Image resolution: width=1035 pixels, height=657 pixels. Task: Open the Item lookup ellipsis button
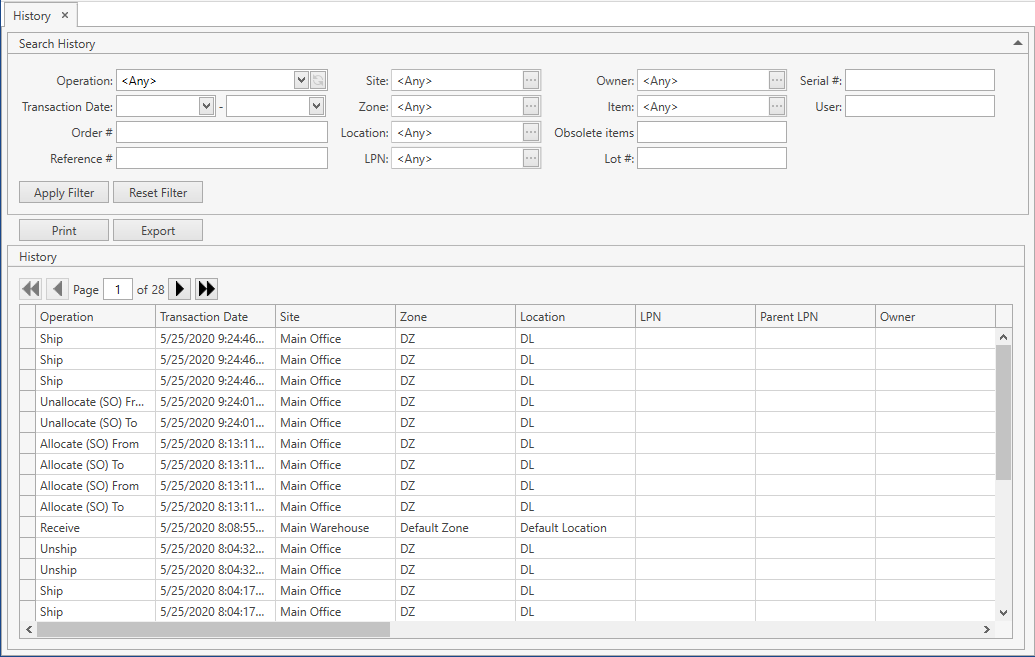(x=777, y=107)
